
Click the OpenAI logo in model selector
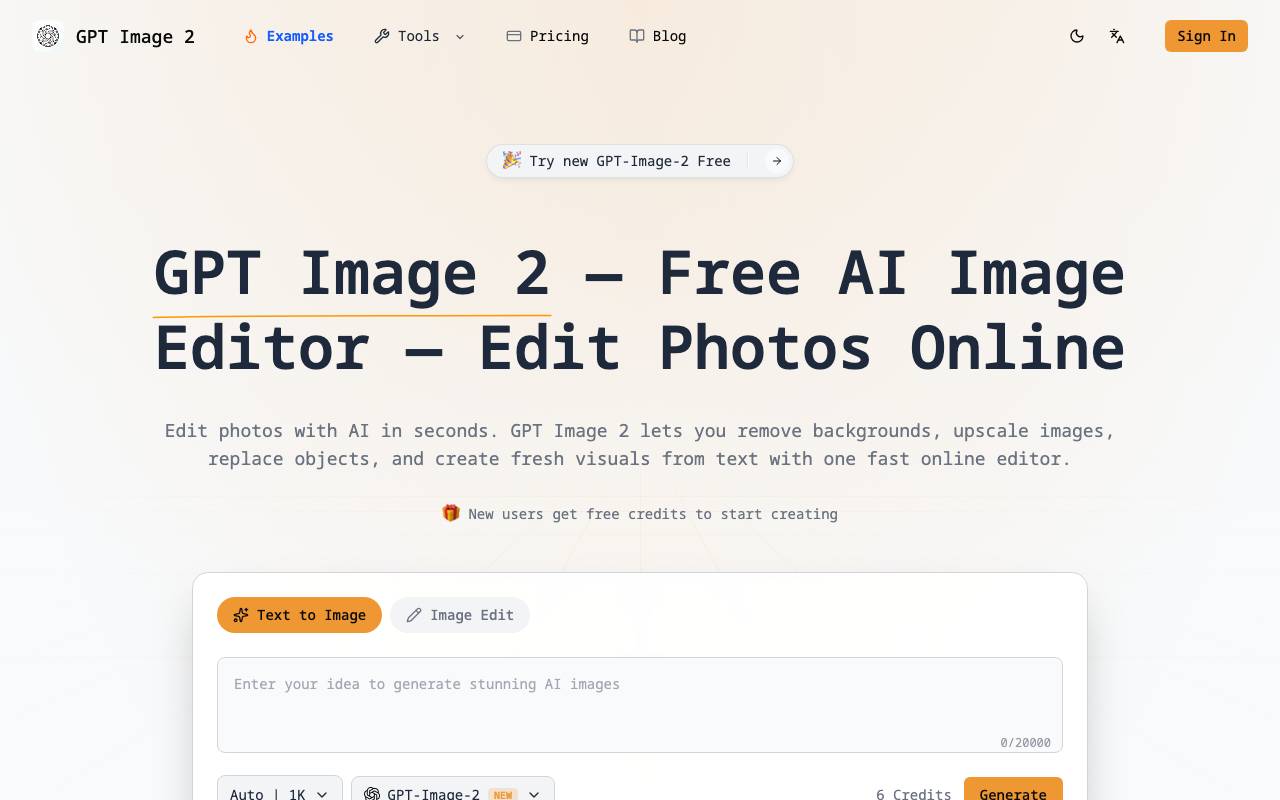coord(372,794)
